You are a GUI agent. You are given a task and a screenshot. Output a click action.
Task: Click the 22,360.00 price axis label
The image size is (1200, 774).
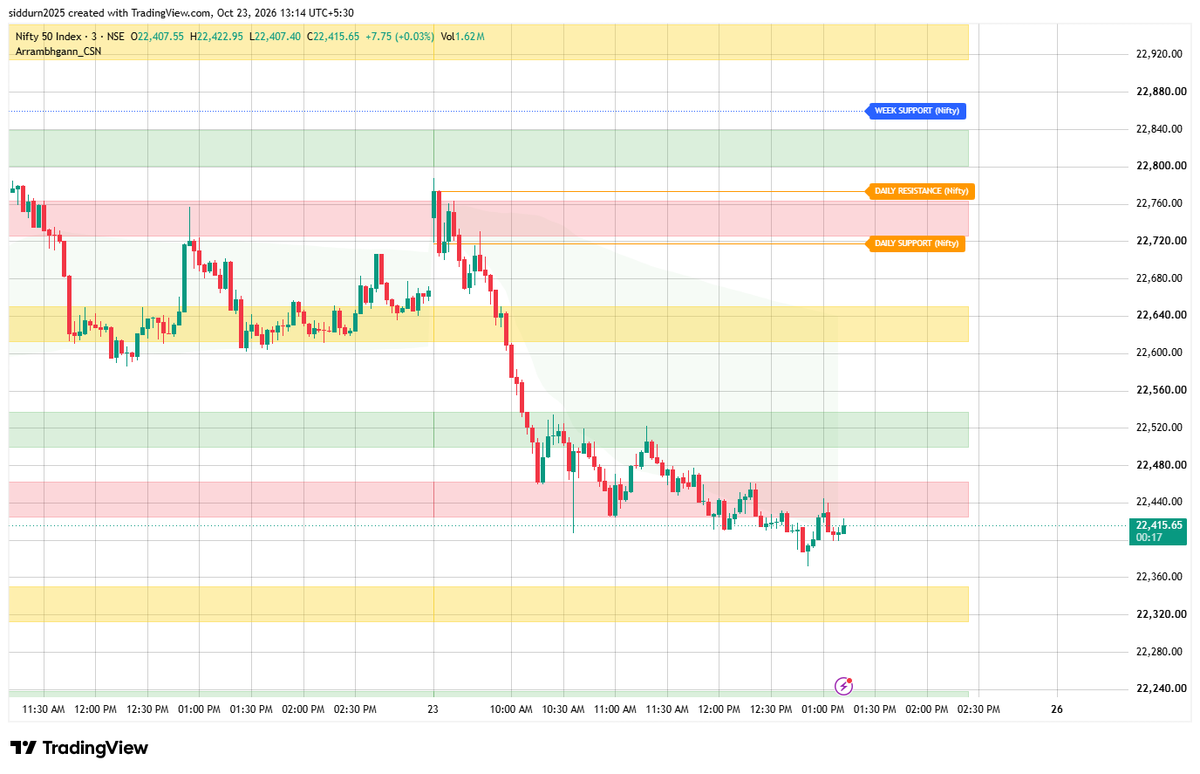(1161, 577)
